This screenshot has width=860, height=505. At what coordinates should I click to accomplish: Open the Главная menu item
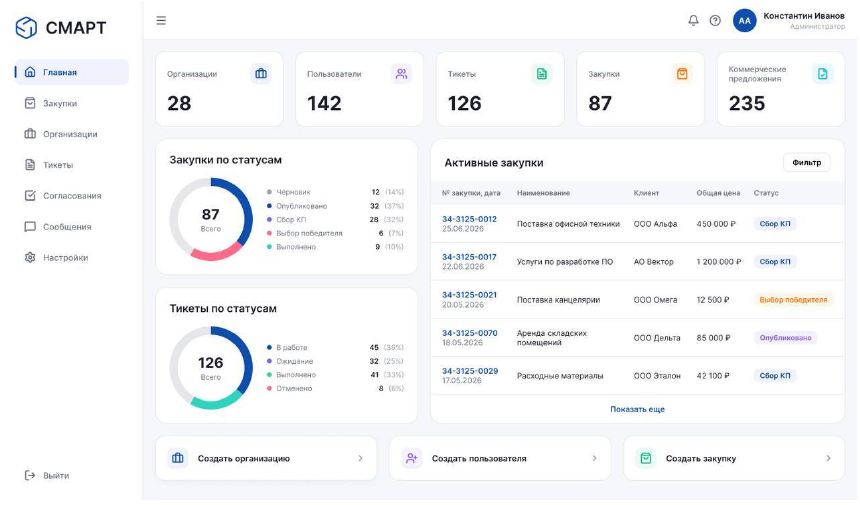[x=72, y=72]
